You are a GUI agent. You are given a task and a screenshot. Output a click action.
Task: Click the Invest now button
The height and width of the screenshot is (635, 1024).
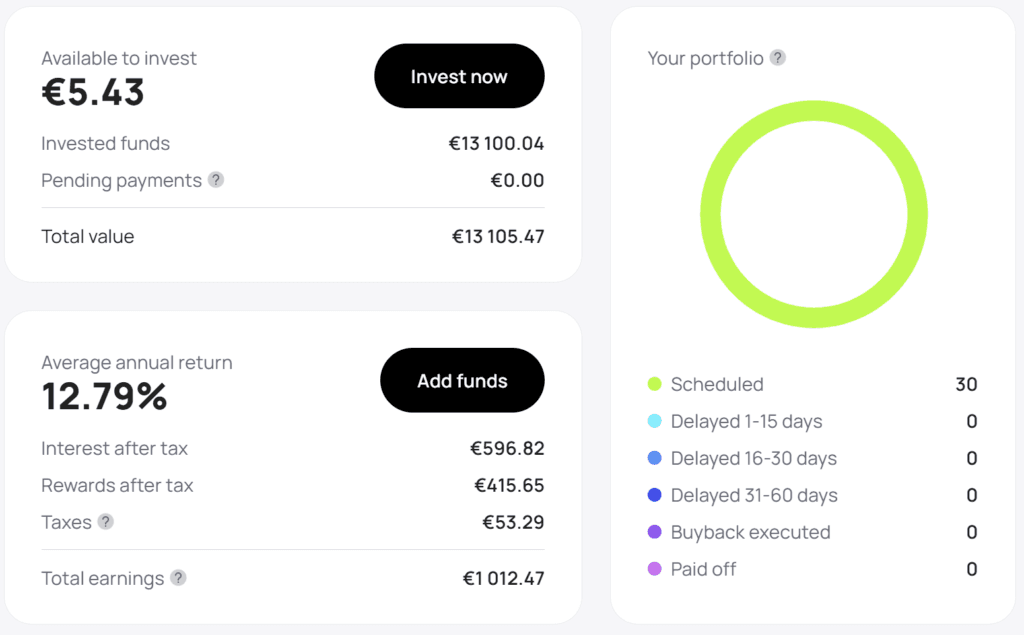tap(459, 76)
